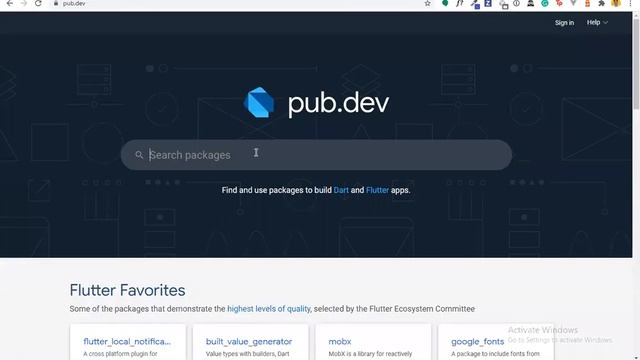Open the Extensions puzzle piece menu

point(601,3)
